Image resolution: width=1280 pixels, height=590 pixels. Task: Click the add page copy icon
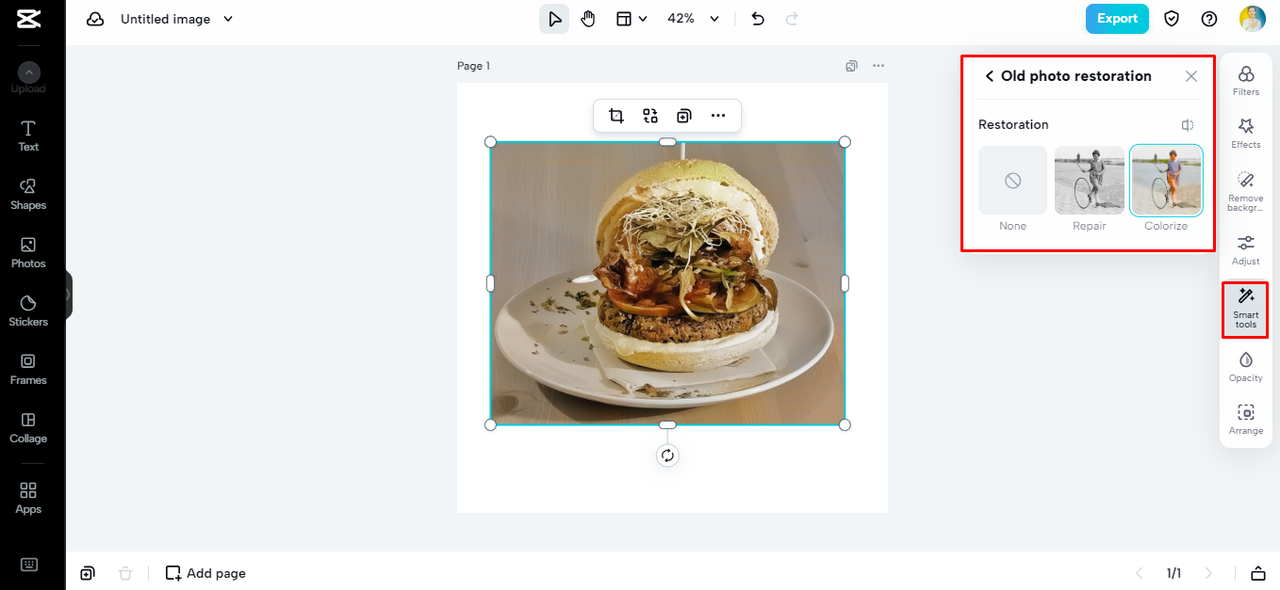pos(88,573)
